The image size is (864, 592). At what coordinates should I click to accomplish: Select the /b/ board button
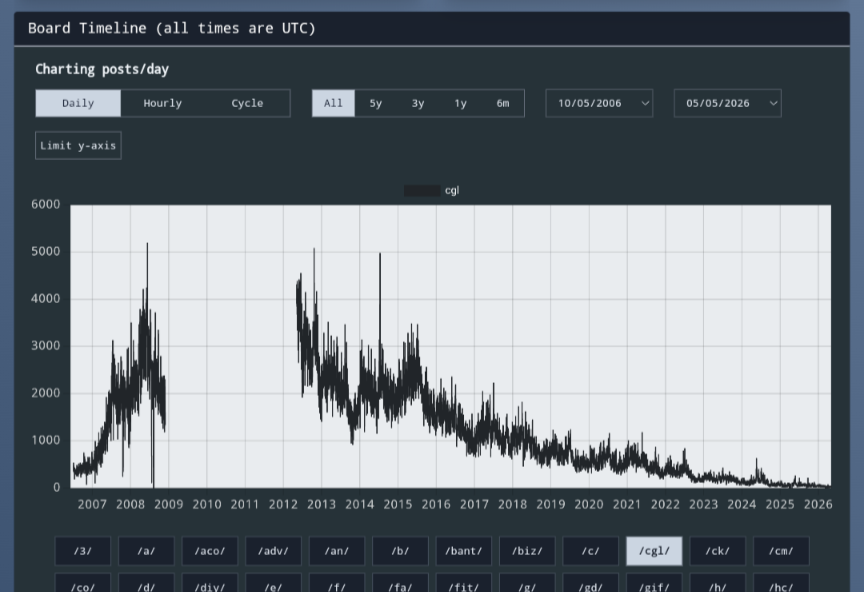pyautogui.click(x=400, y=551)
